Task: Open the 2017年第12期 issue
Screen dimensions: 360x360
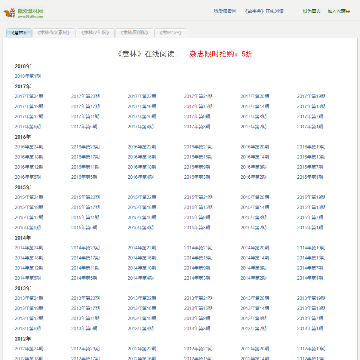Action: [29, 117]
